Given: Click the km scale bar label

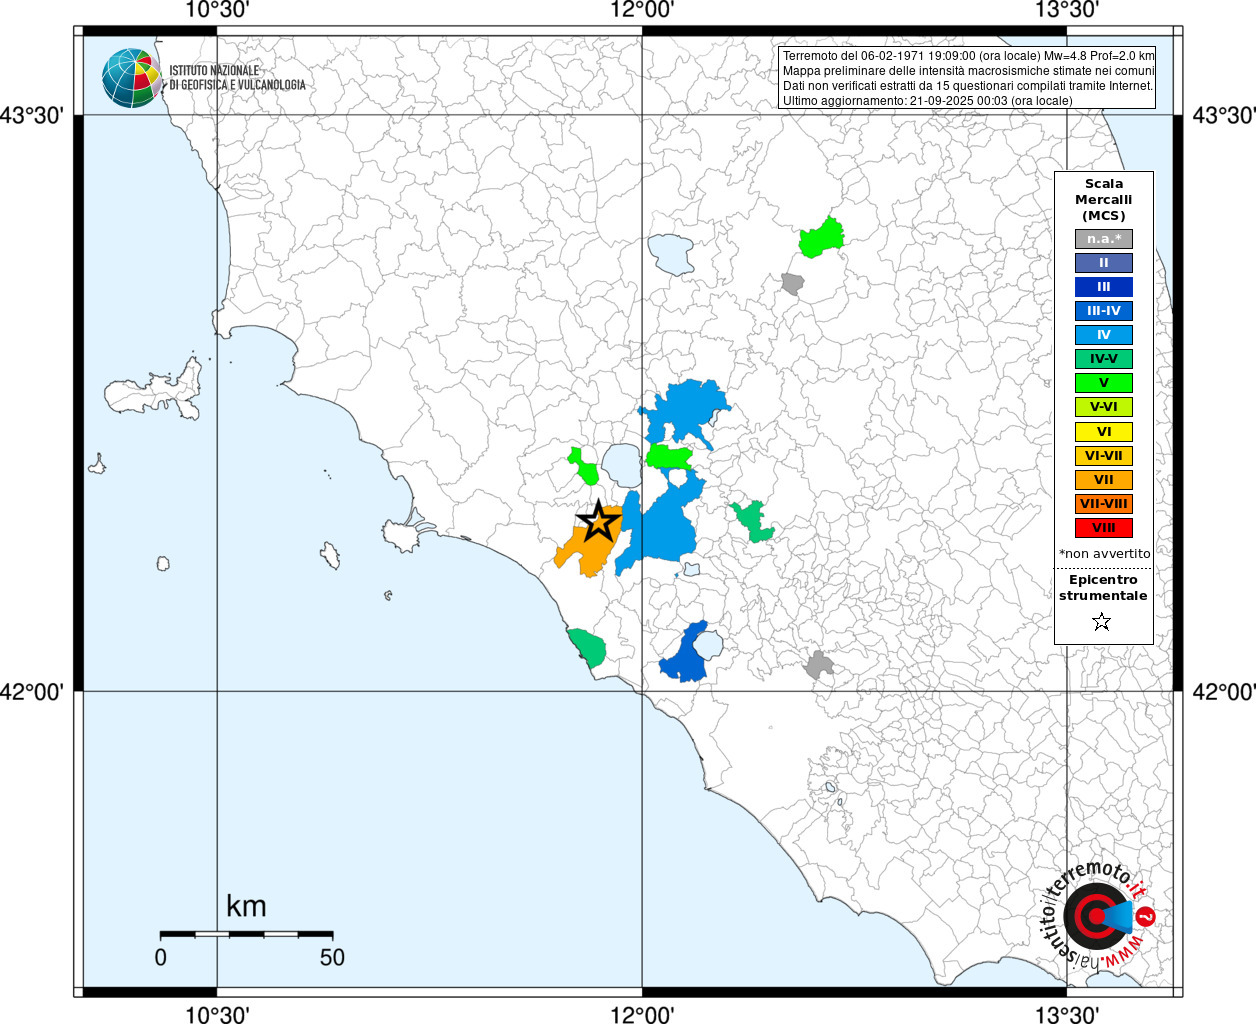Looking at the screenshot, I should tap(246, 906).
